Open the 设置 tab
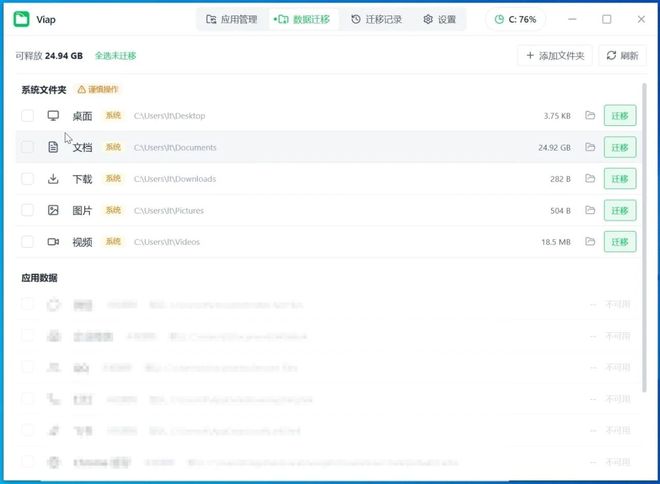 pos(440,19)
